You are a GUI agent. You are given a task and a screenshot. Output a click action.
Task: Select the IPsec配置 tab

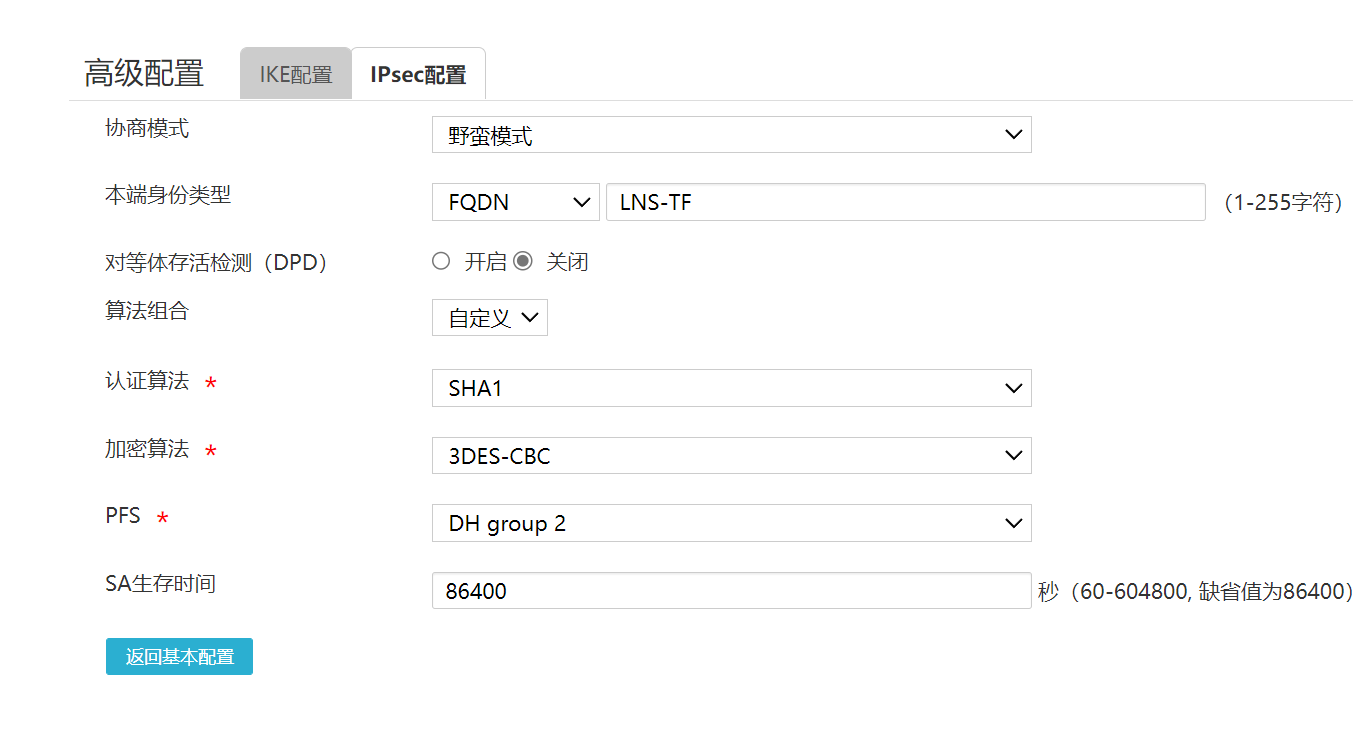(x=418, y=75)
